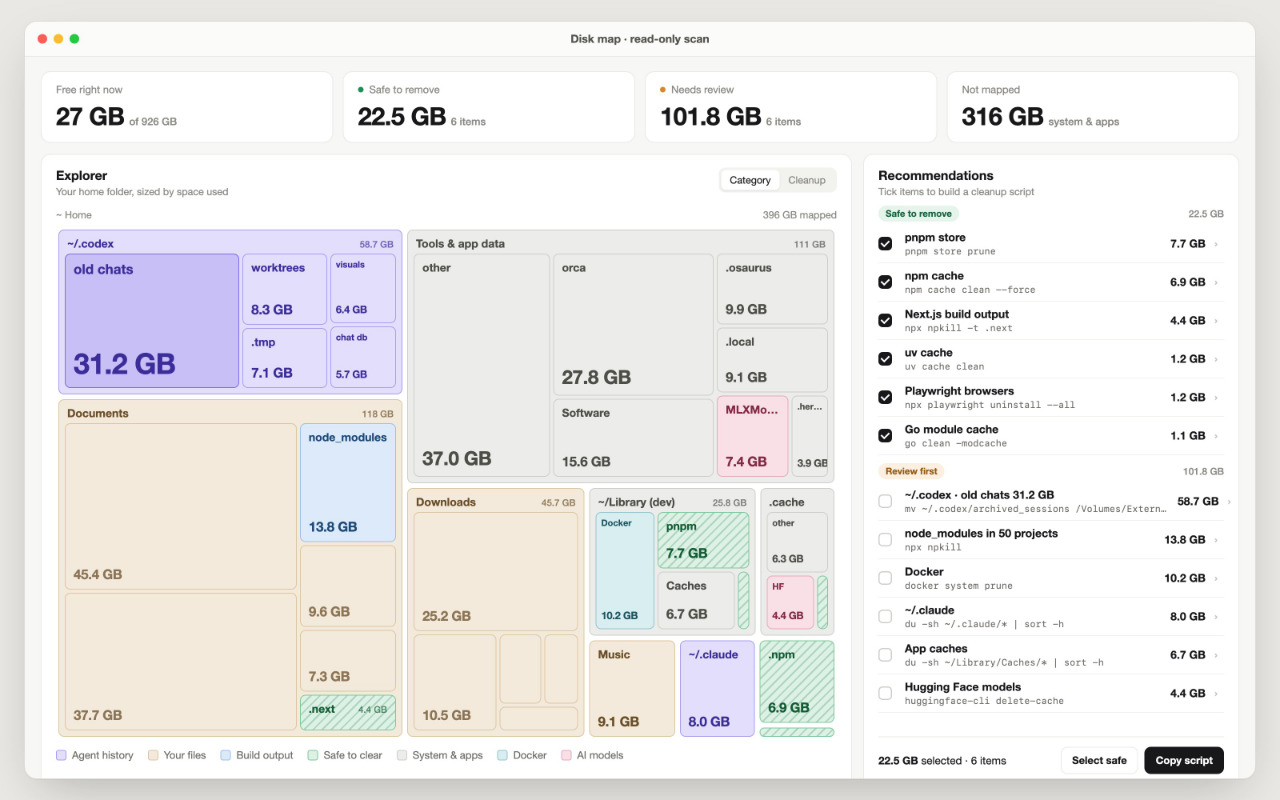The height and width of the screenshot is (800, 1280).
Task: Select the .osaurus 9.9 GB tile
Action: (x=772, y=288)
